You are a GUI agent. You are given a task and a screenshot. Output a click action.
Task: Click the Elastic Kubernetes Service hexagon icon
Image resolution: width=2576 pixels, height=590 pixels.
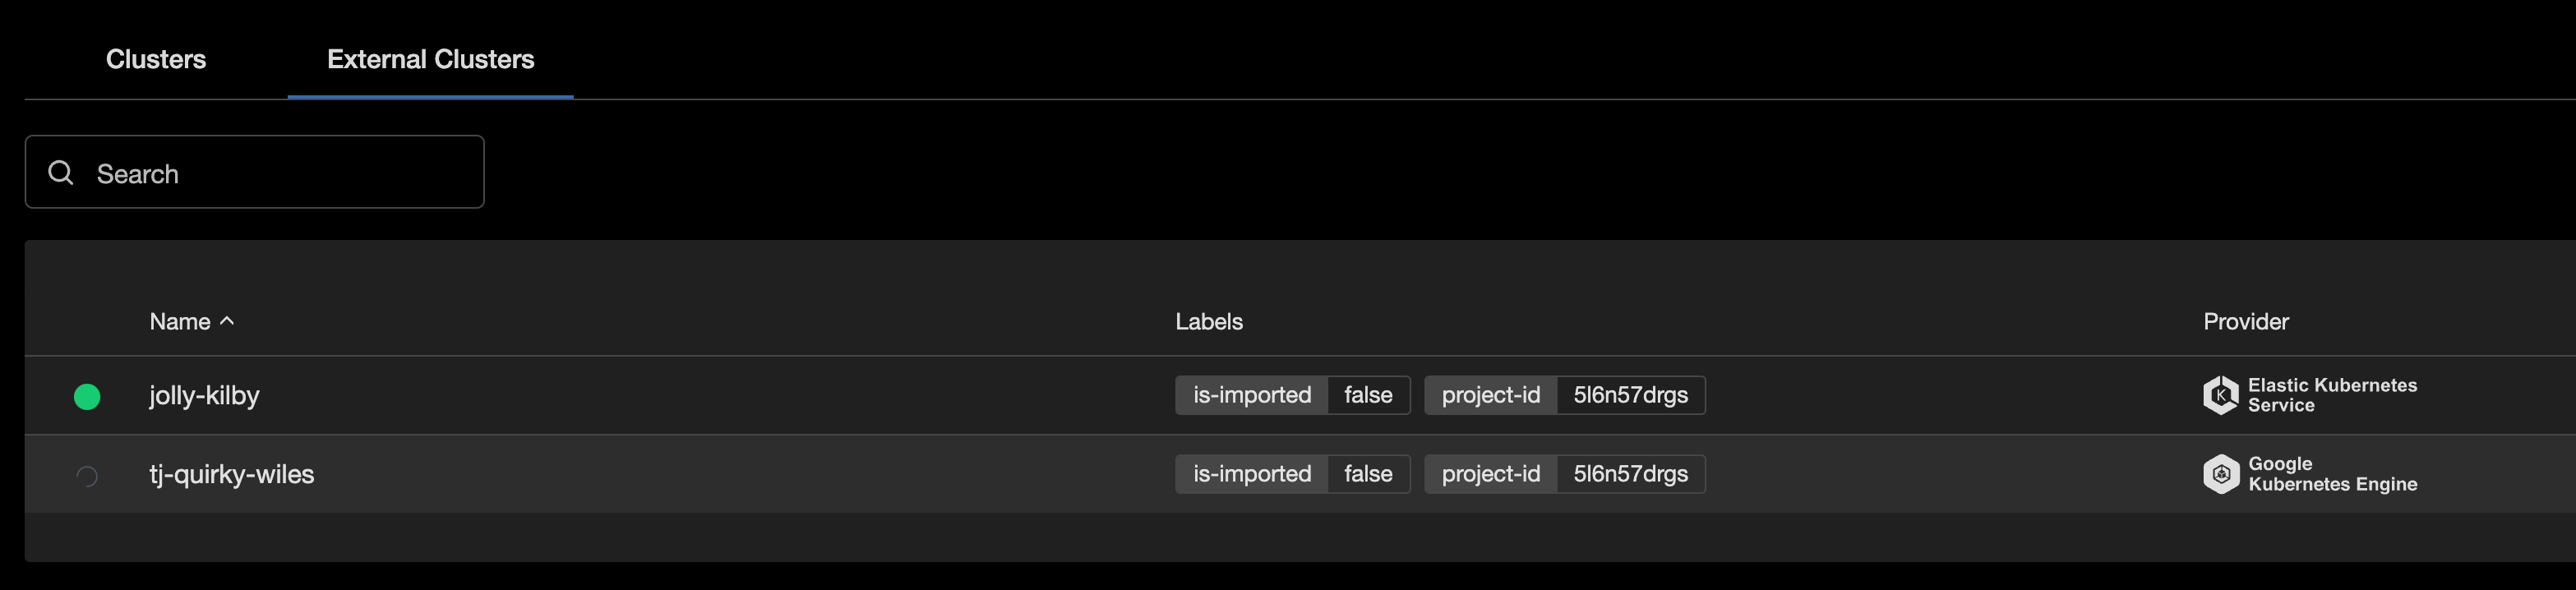pyautogui.click(x=2222, y=395)
